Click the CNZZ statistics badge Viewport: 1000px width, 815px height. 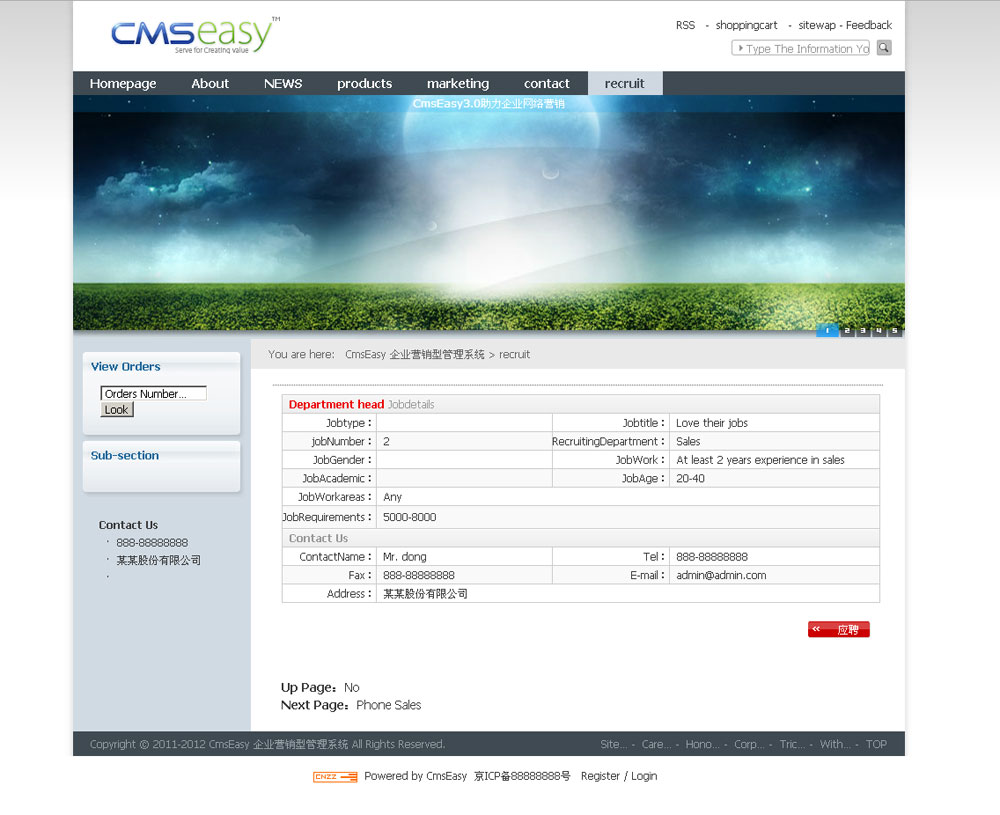335,777
